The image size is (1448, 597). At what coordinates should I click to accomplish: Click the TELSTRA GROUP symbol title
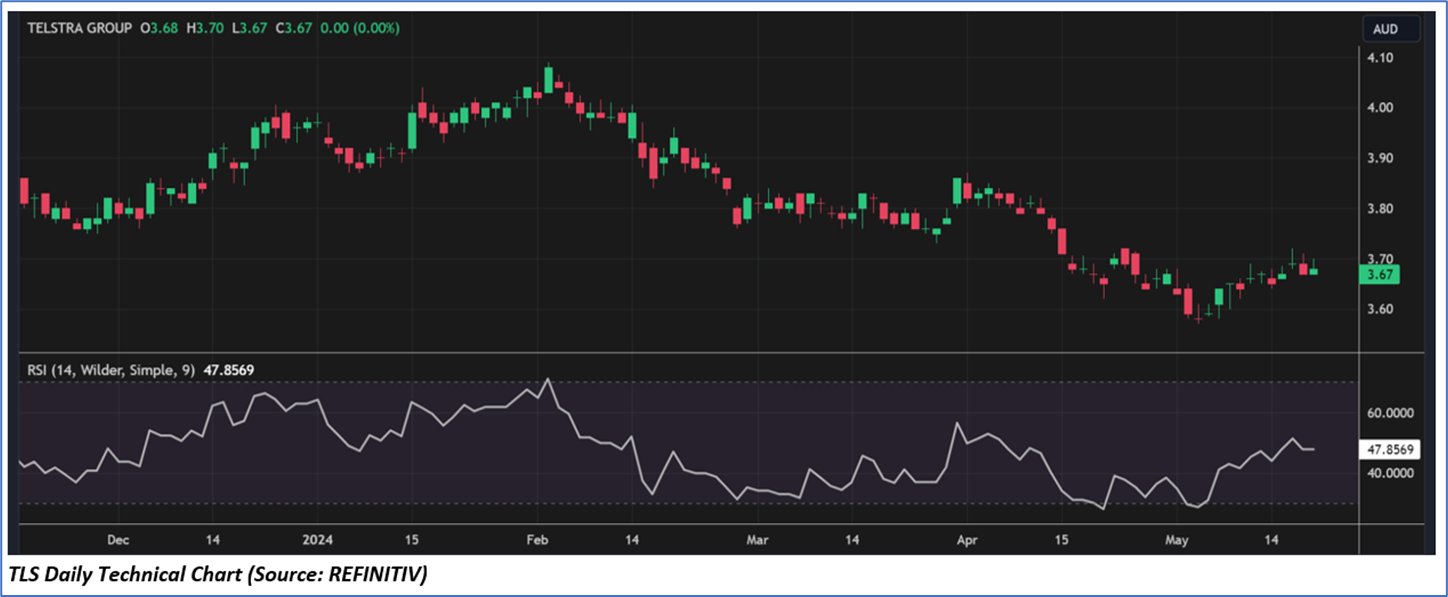[80, 28]
